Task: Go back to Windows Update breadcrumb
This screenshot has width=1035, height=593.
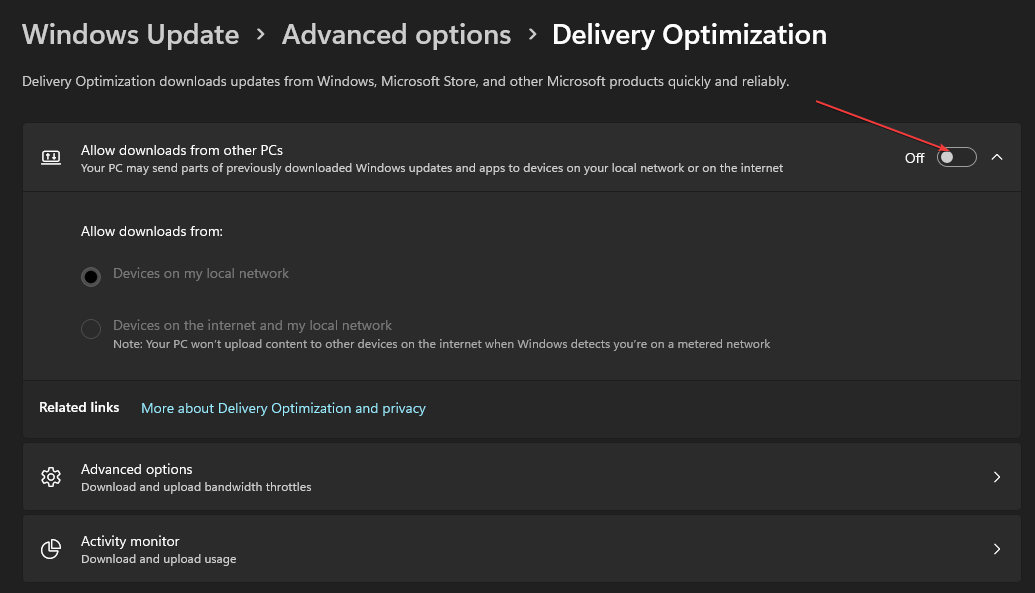Action: point(130,35)
